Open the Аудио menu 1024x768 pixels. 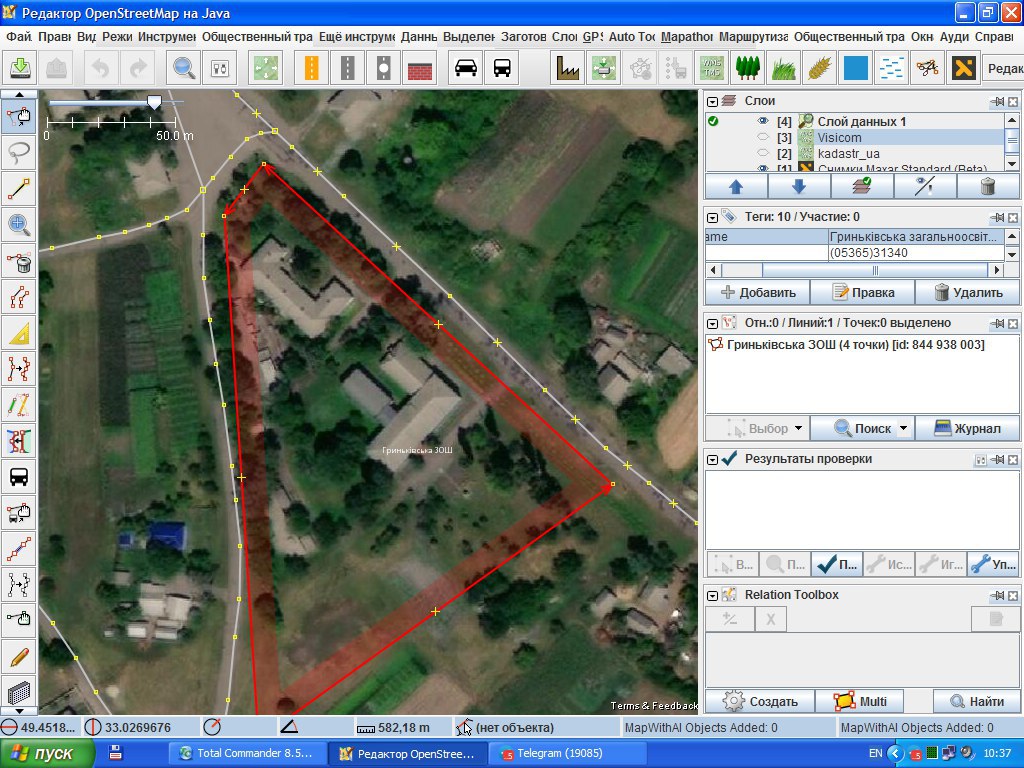[954, 37]
